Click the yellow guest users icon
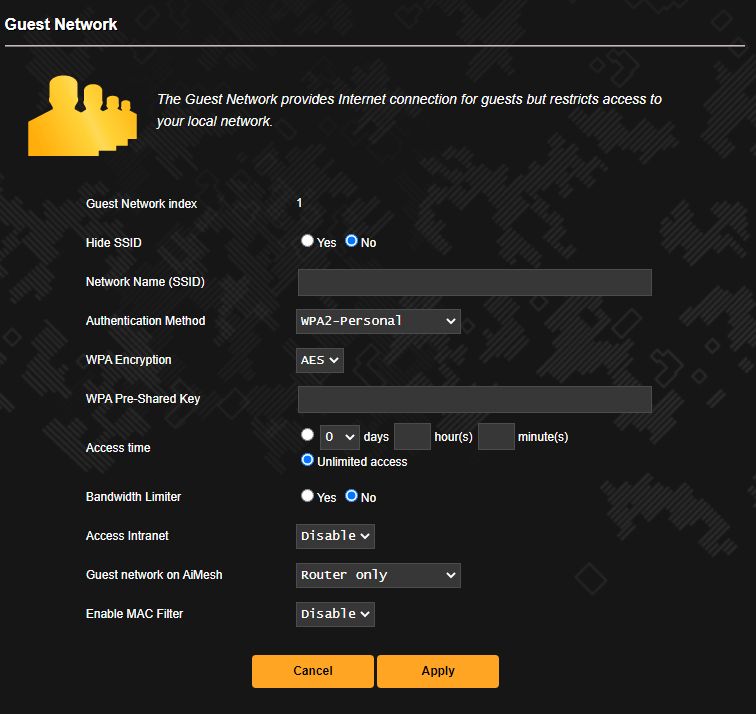 [x=82, y=116]
